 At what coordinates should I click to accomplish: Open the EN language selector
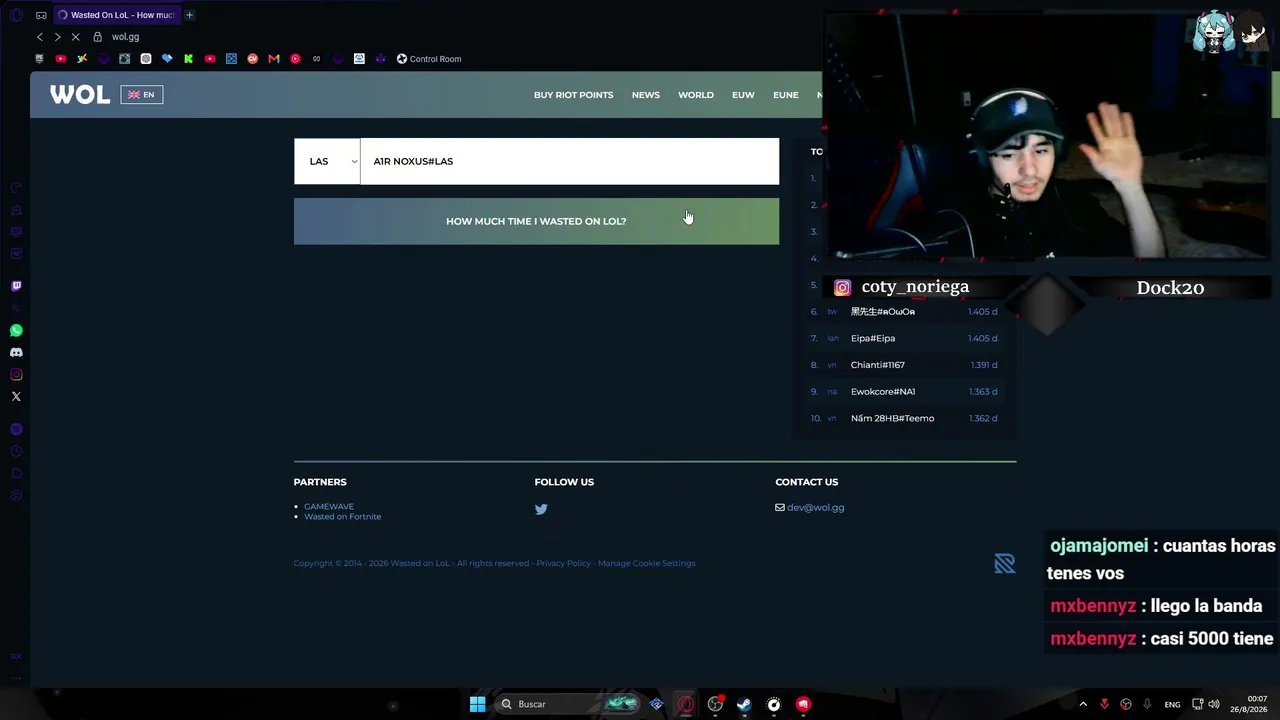(x=142, y=95)
